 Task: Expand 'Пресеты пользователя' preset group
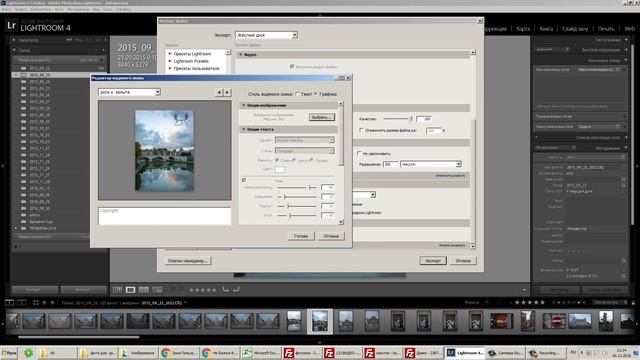click(170, 68)
